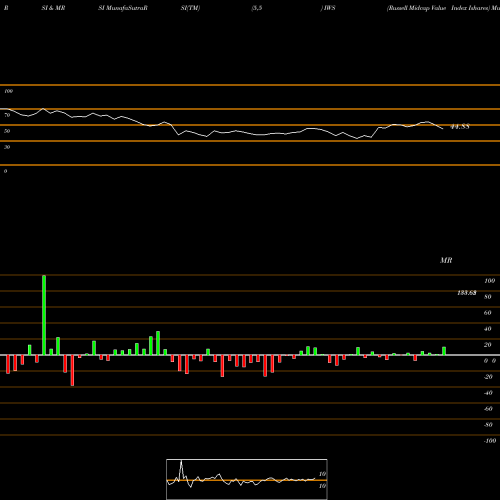
Task: Click the current RSI value at the line's end
Action: (460, 127)
